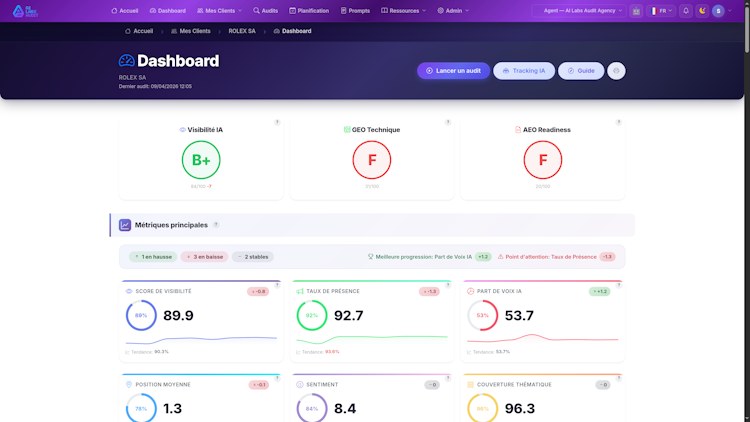Toggle dark mode with the moon icon
The image size is (750, 422).
point(702,11)
